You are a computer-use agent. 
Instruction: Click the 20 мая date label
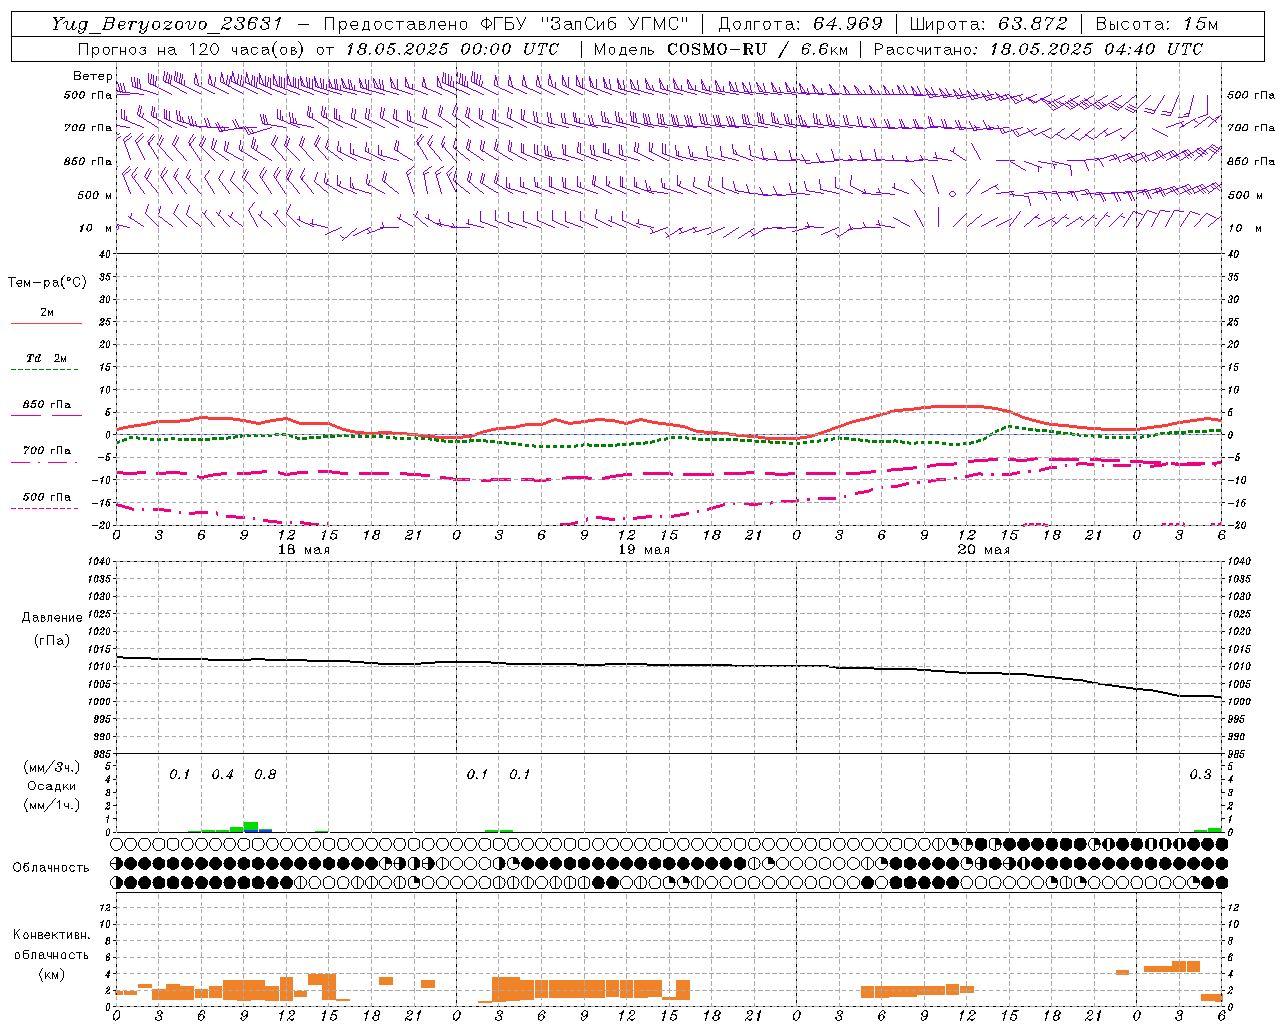(984, 550)
